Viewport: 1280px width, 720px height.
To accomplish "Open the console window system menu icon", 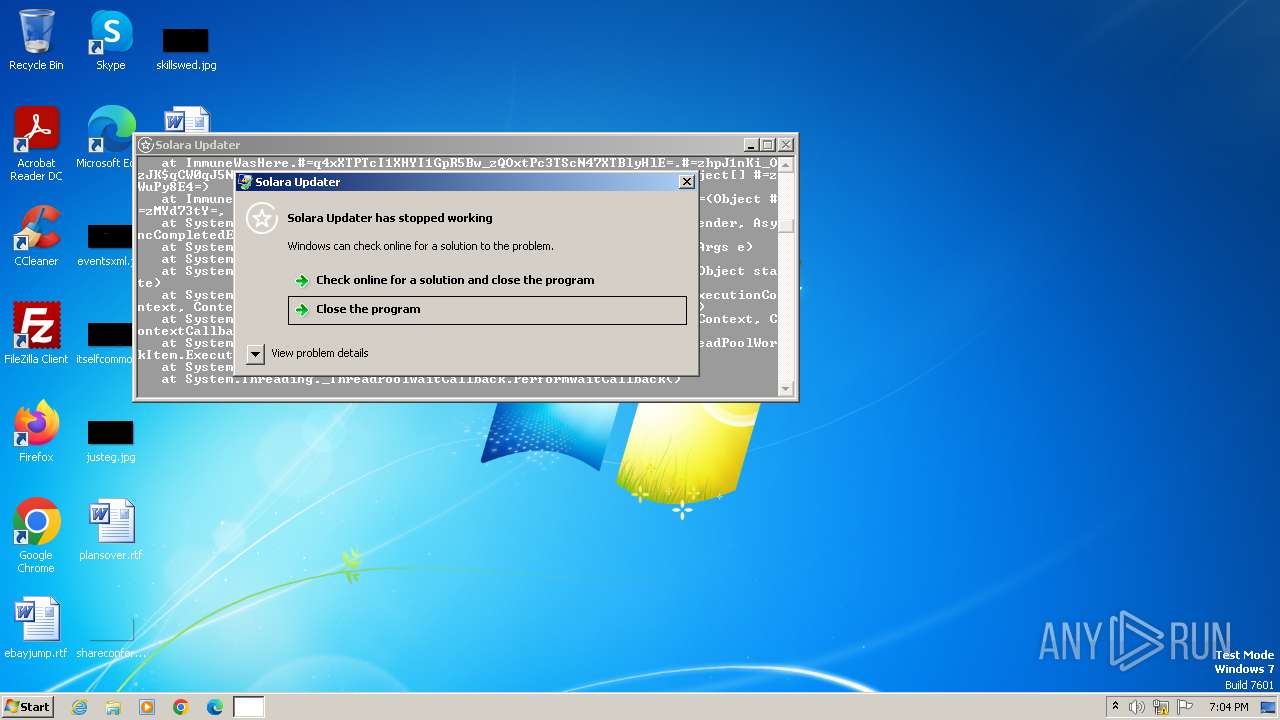I will click(146, 145).
